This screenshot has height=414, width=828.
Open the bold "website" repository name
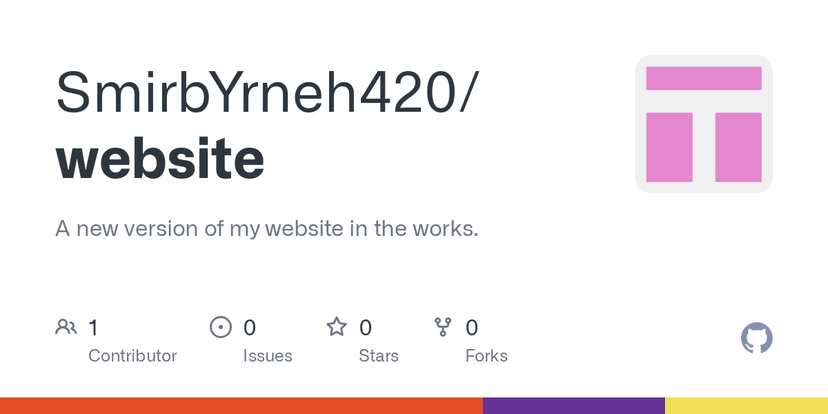[x=160, y=158]
